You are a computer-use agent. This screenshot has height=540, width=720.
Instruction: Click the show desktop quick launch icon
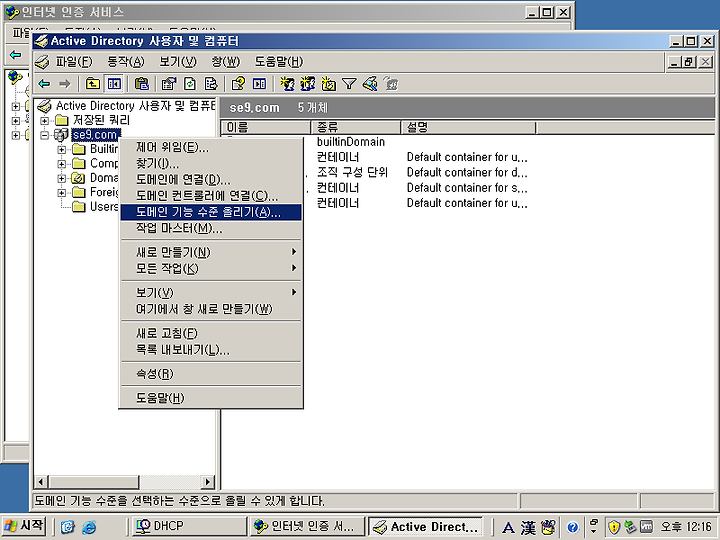click(x=68, y=527)
